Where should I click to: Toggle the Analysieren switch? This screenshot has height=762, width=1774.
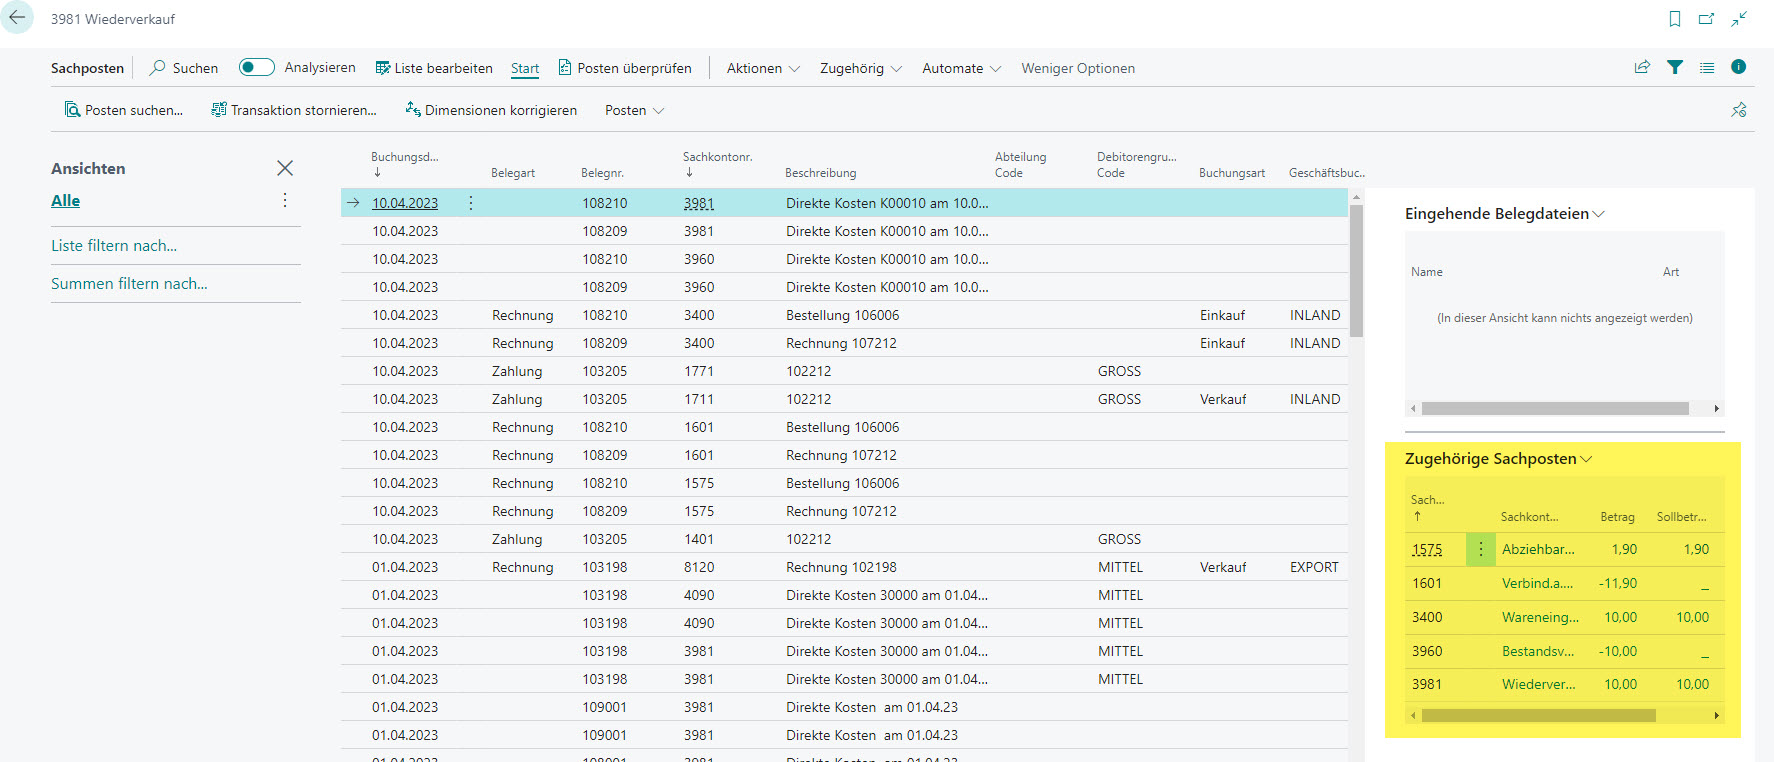click(x=257, y=67)
